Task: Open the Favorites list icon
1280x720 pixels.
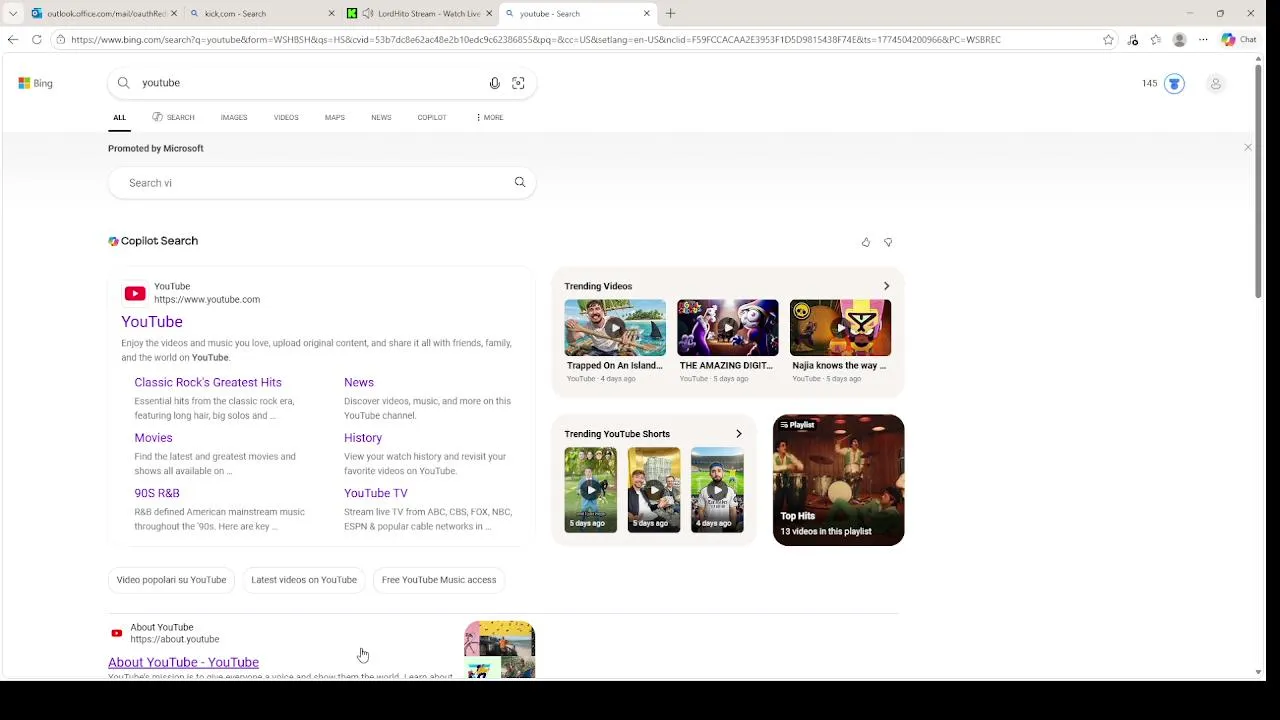Action: tap(1155, 40)
